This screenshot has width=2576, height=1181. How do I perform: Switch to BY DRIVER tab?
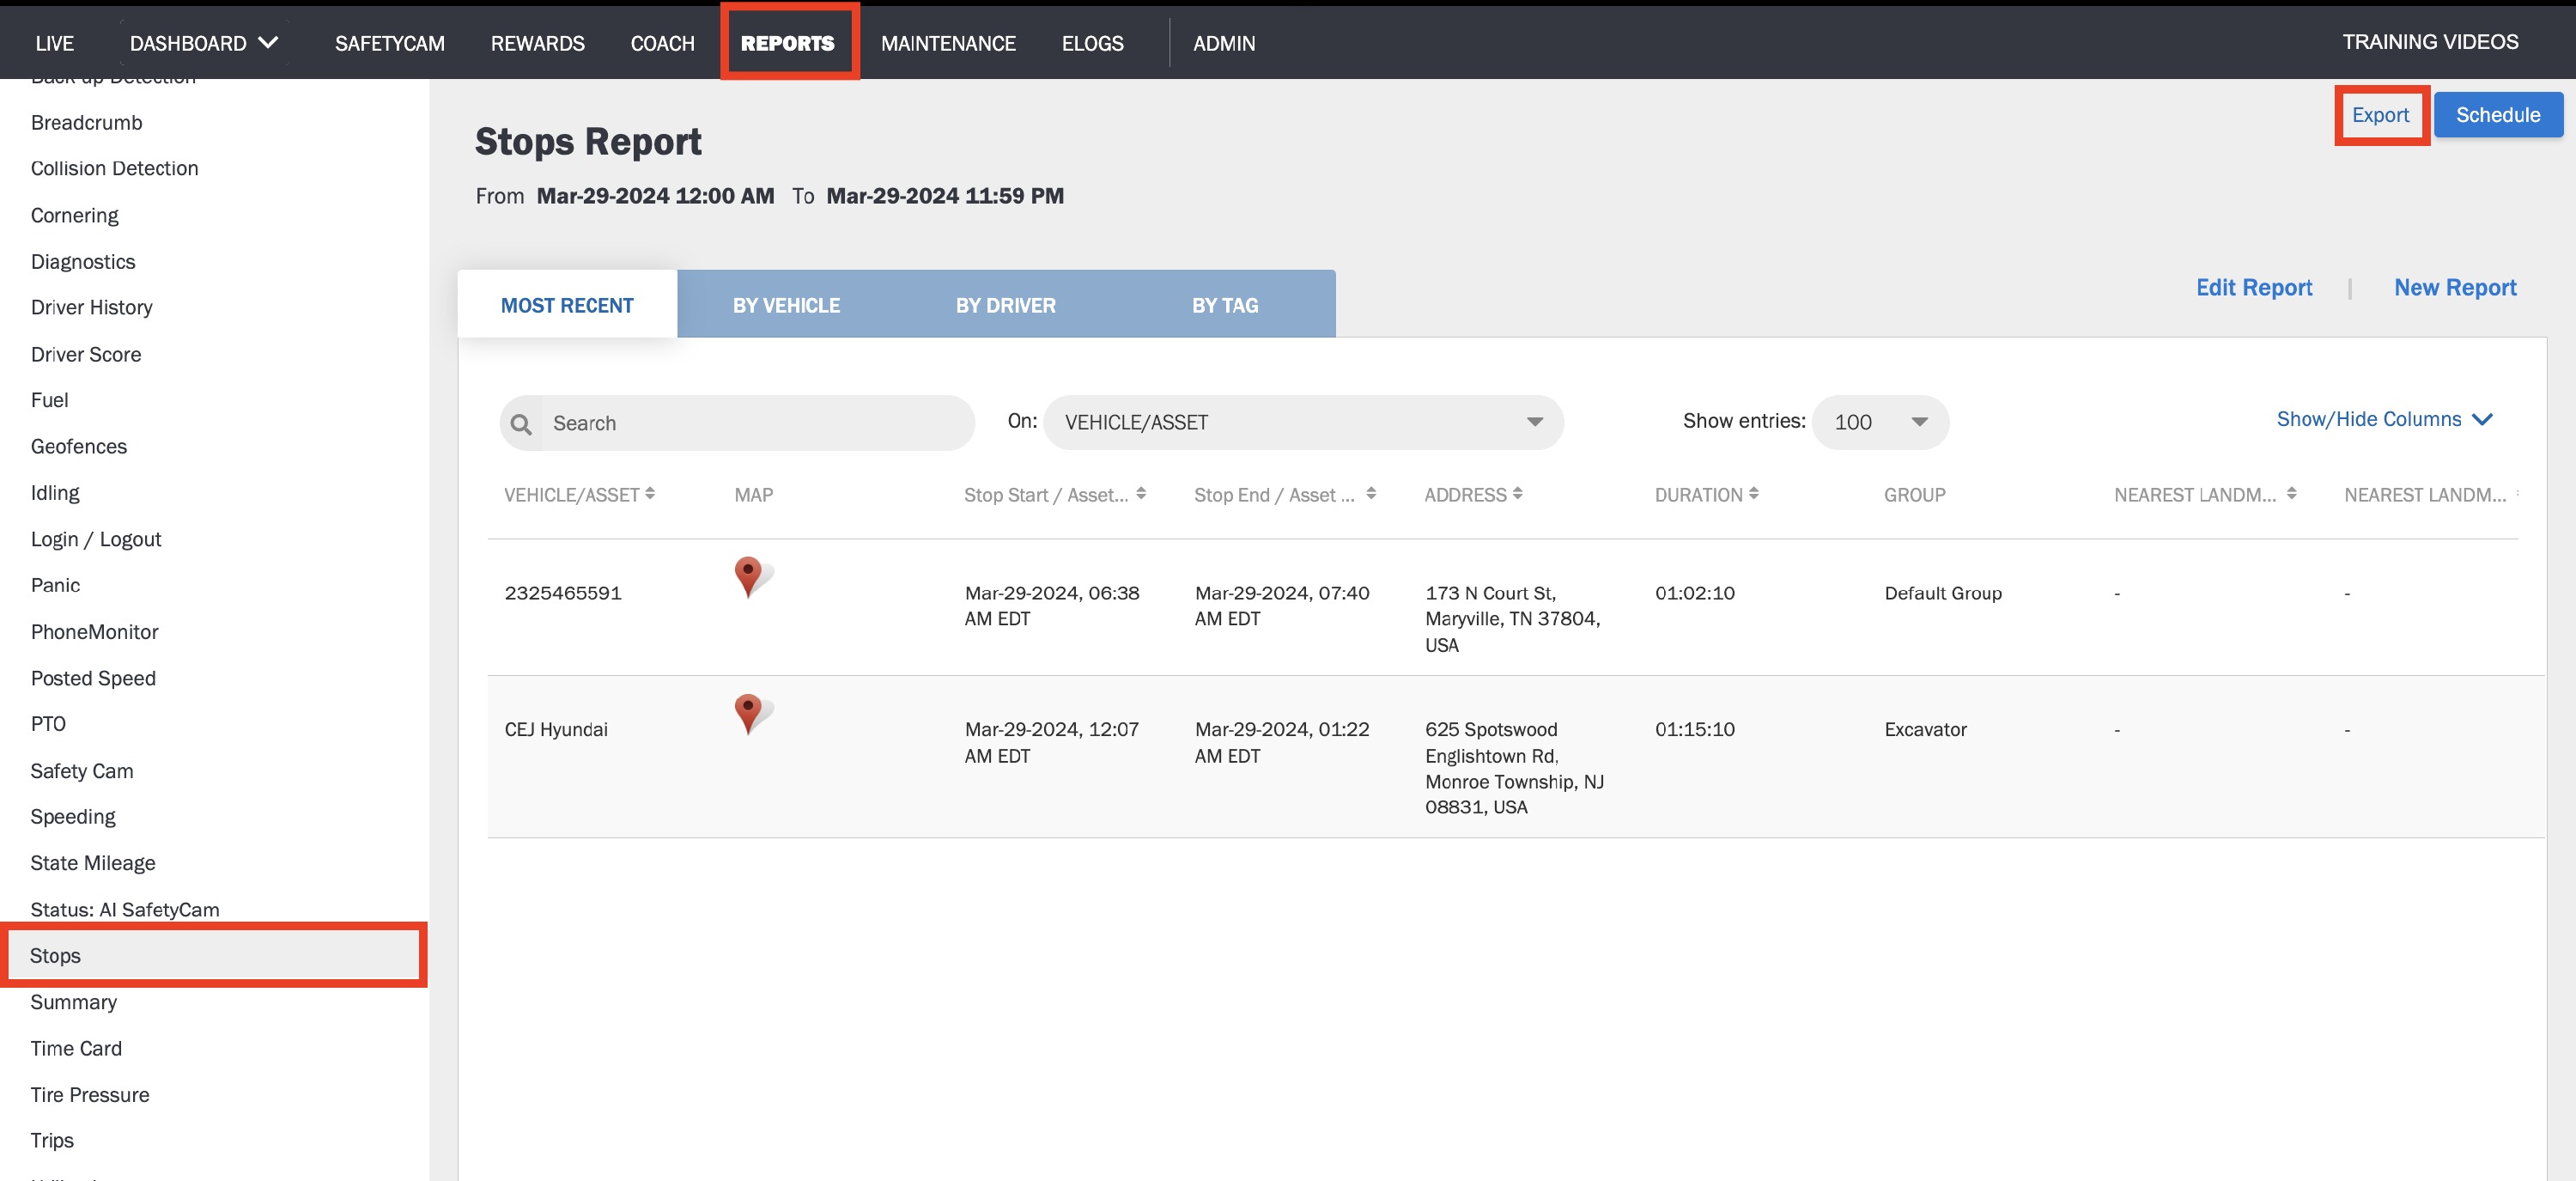[x=1005, y=305]
